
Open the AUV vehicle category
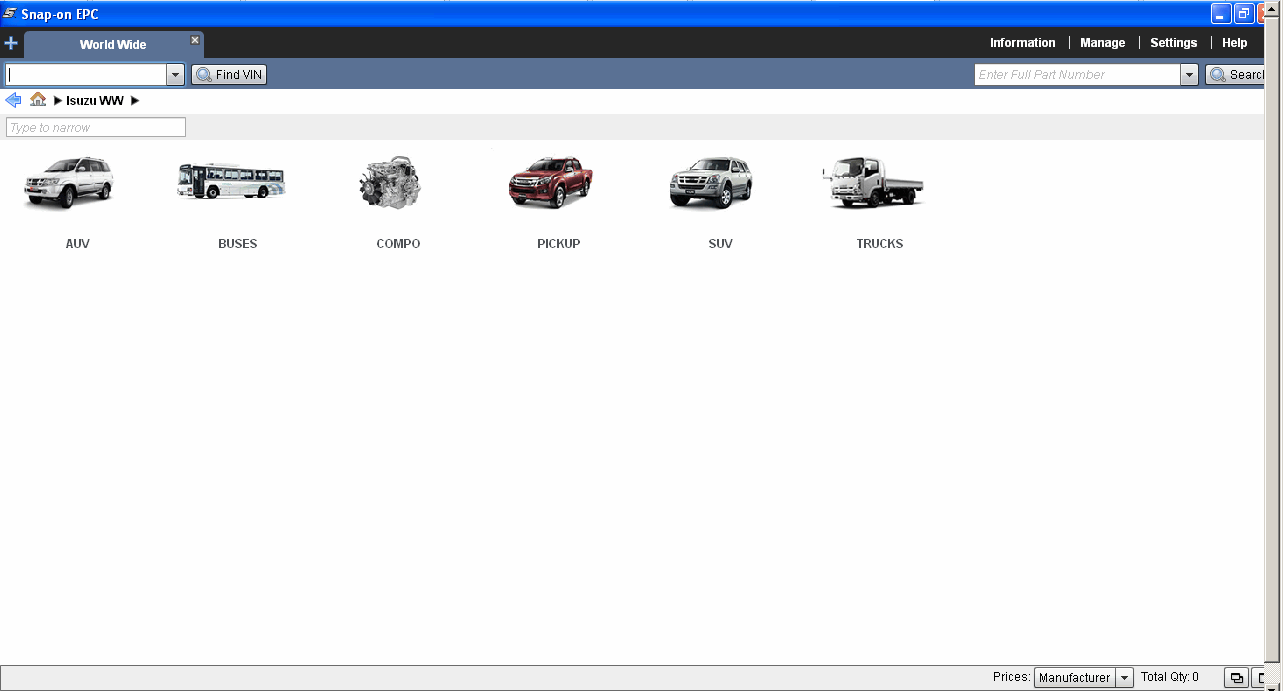pos(70,186)
